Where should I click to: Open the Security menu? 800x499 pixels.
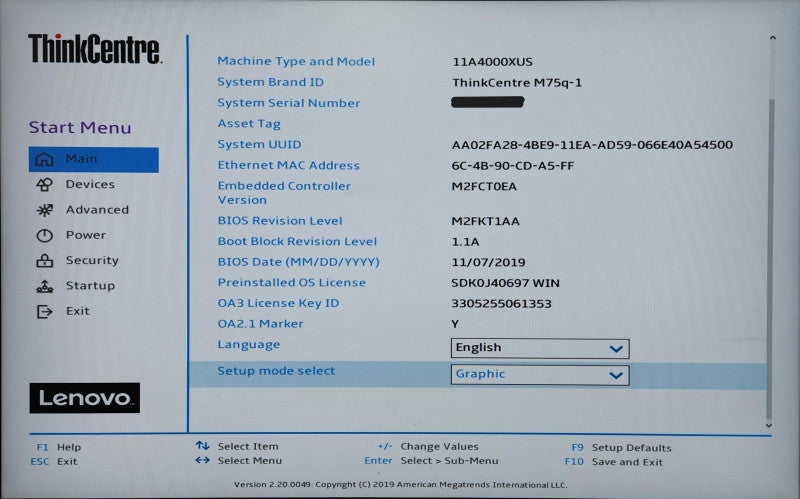(92, 260)
